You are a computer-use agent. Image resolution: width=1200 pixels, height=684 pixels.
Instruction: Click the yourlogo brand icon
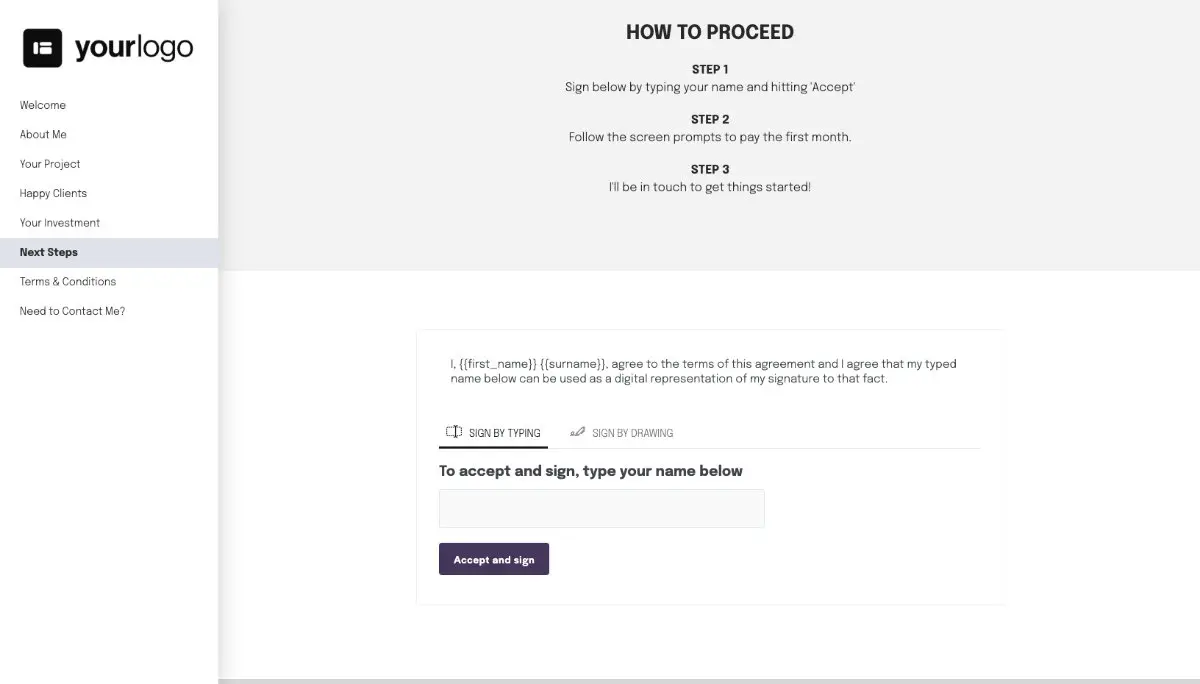[x=41, y=46]
